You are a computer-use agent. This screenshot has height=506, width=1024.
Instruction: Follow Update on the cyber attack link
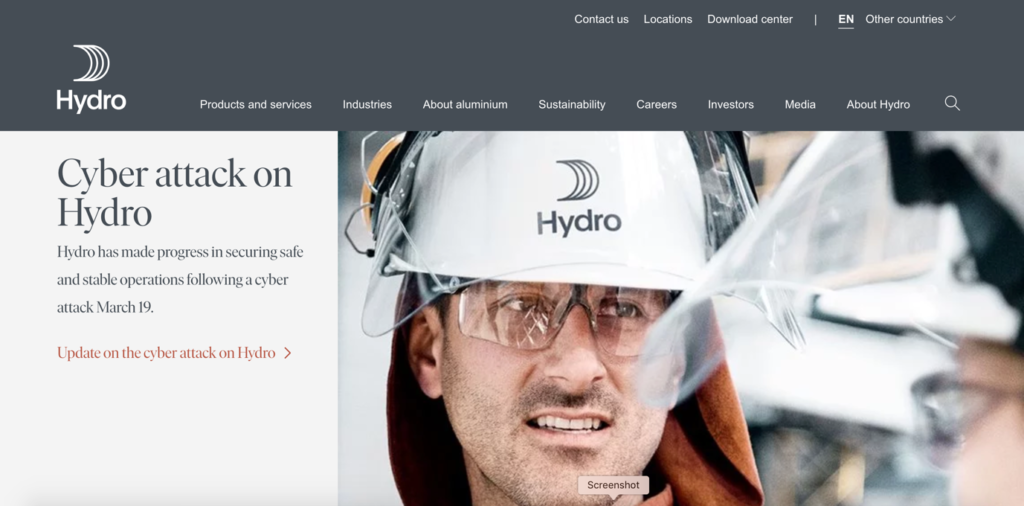coord(166,353)
